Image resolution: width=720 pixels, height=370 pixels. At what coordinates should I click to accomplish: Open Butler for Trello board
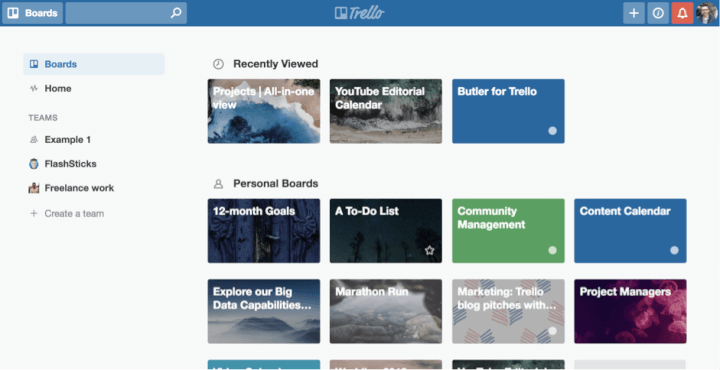508,111
